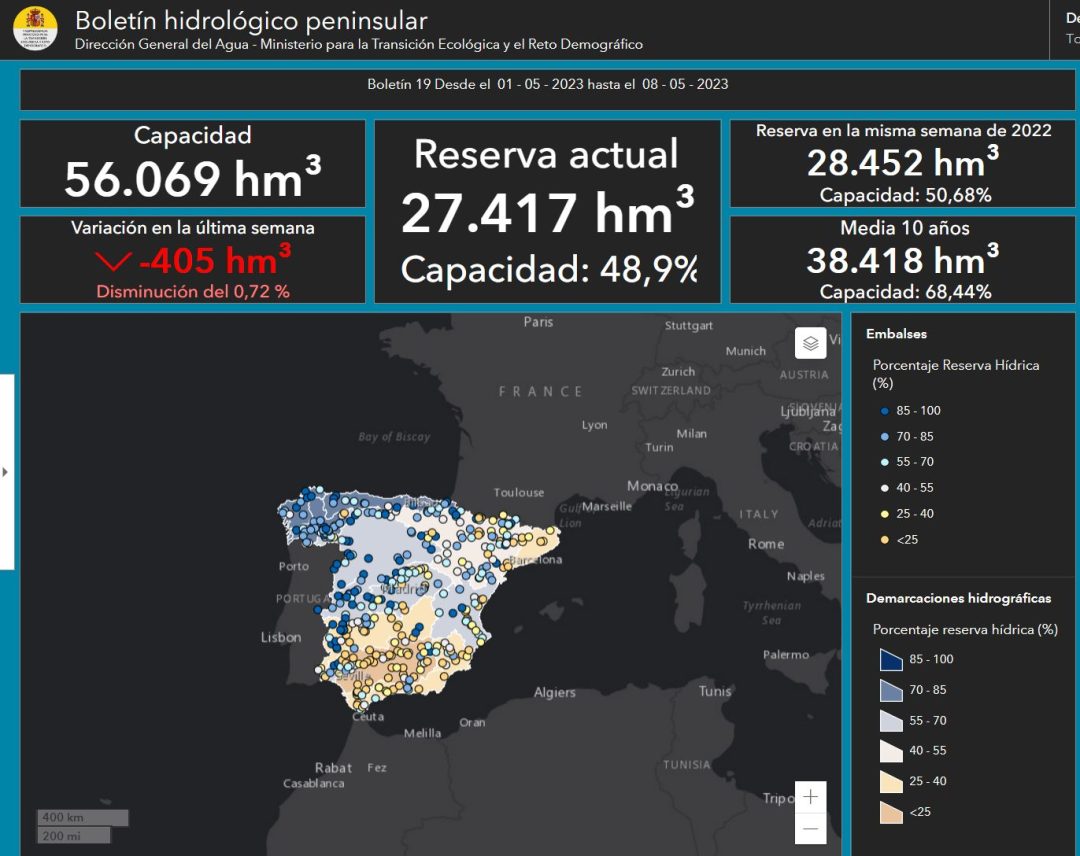Zoom out of the map

[810, 828]
